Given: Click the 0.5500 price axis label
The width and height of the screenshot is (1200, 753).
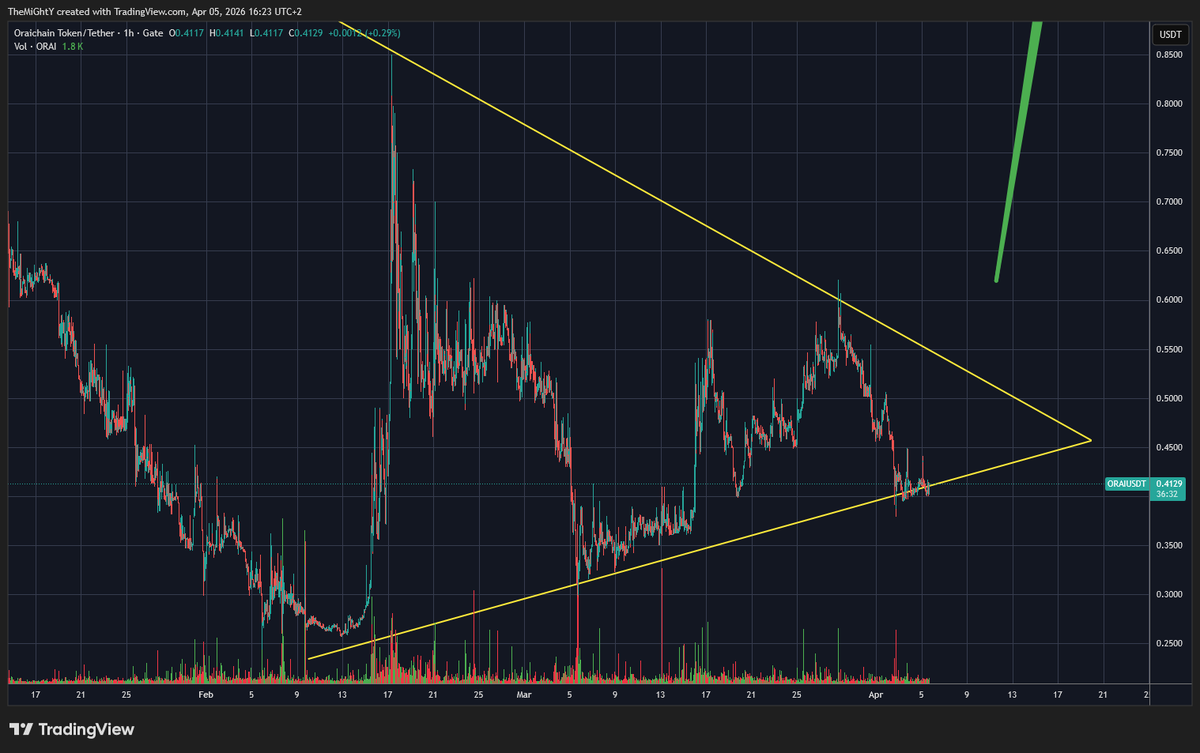Looking at the screenshot, I should point(1170,350).
